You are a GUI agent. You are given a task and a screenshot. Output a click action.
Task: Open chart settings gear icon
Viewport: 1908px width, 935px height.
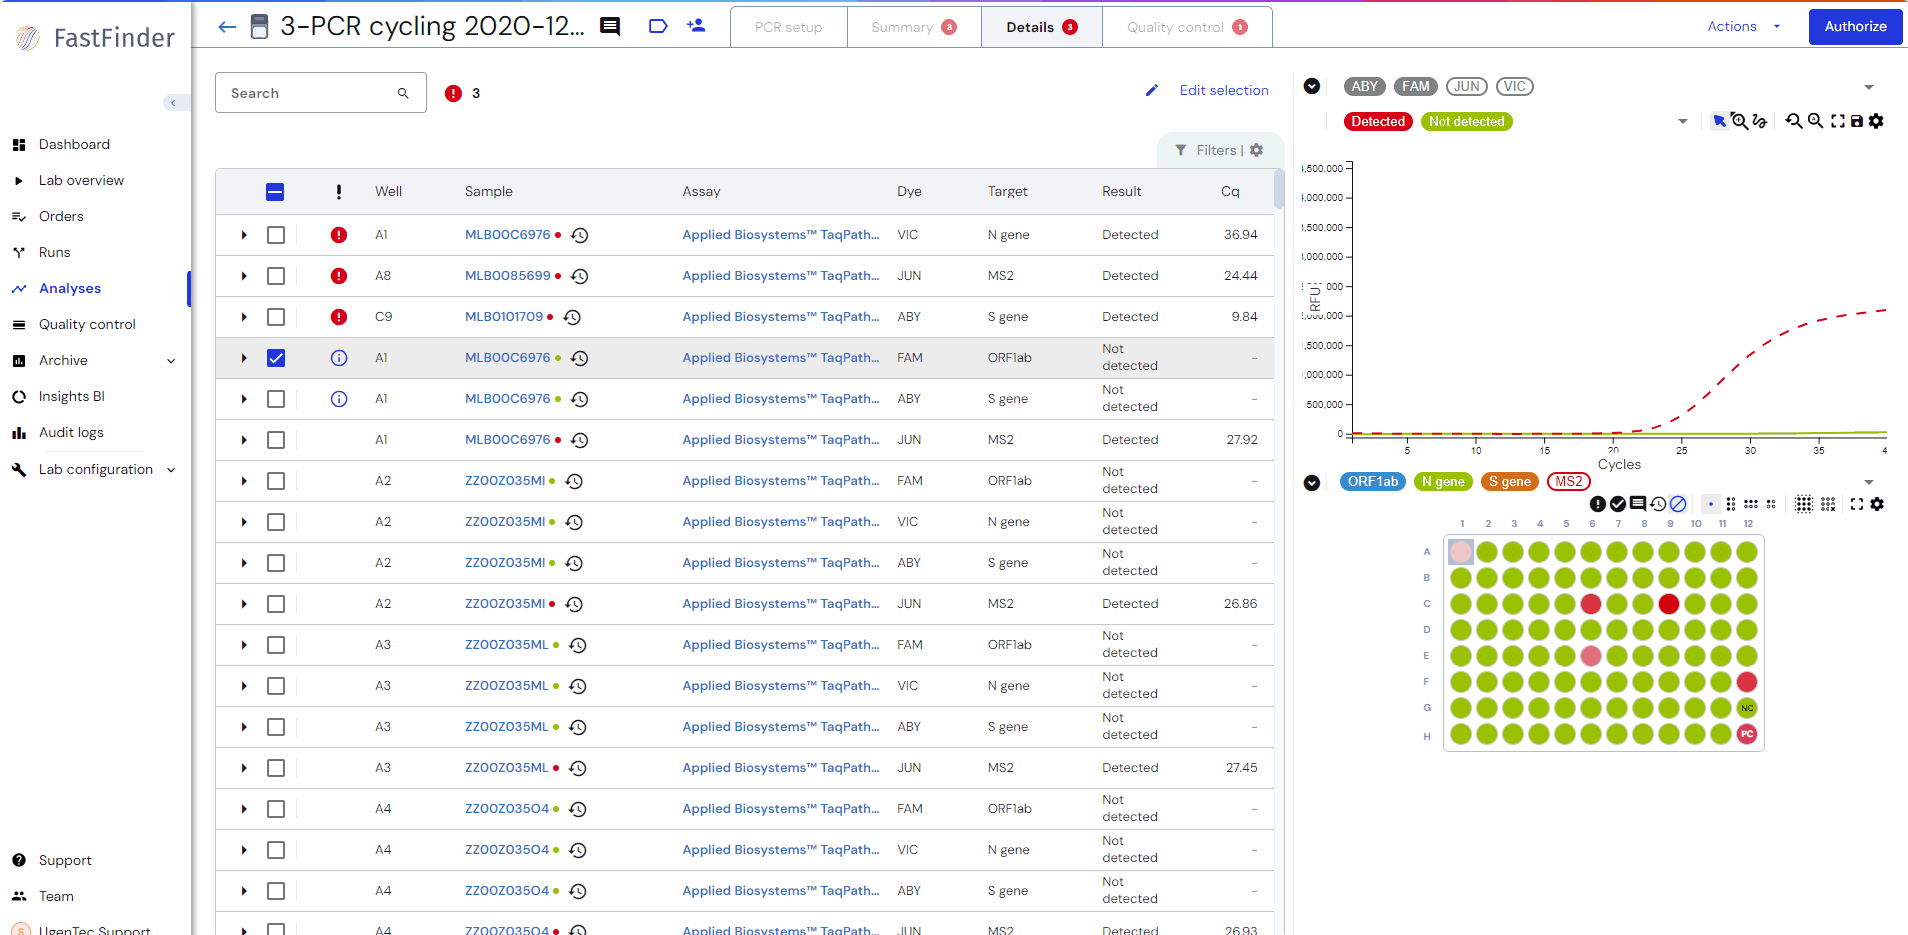click(x=1876, y=121)
